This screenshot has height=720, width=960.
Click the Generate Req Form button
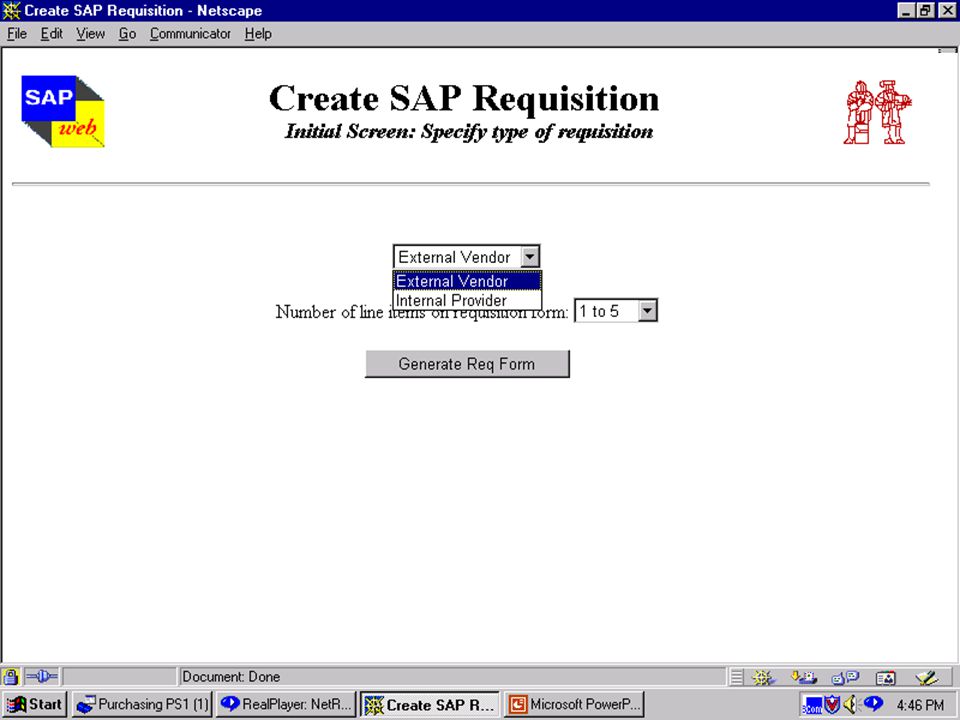click(x=467, y=364)
